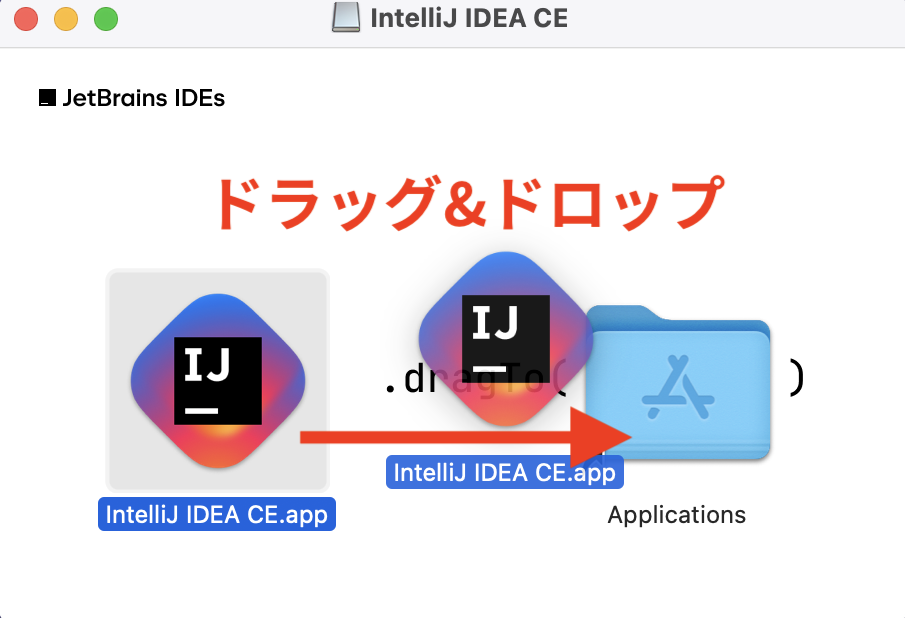
Task: Click the closing parenthesis right of folder
Action: [796, 378]
